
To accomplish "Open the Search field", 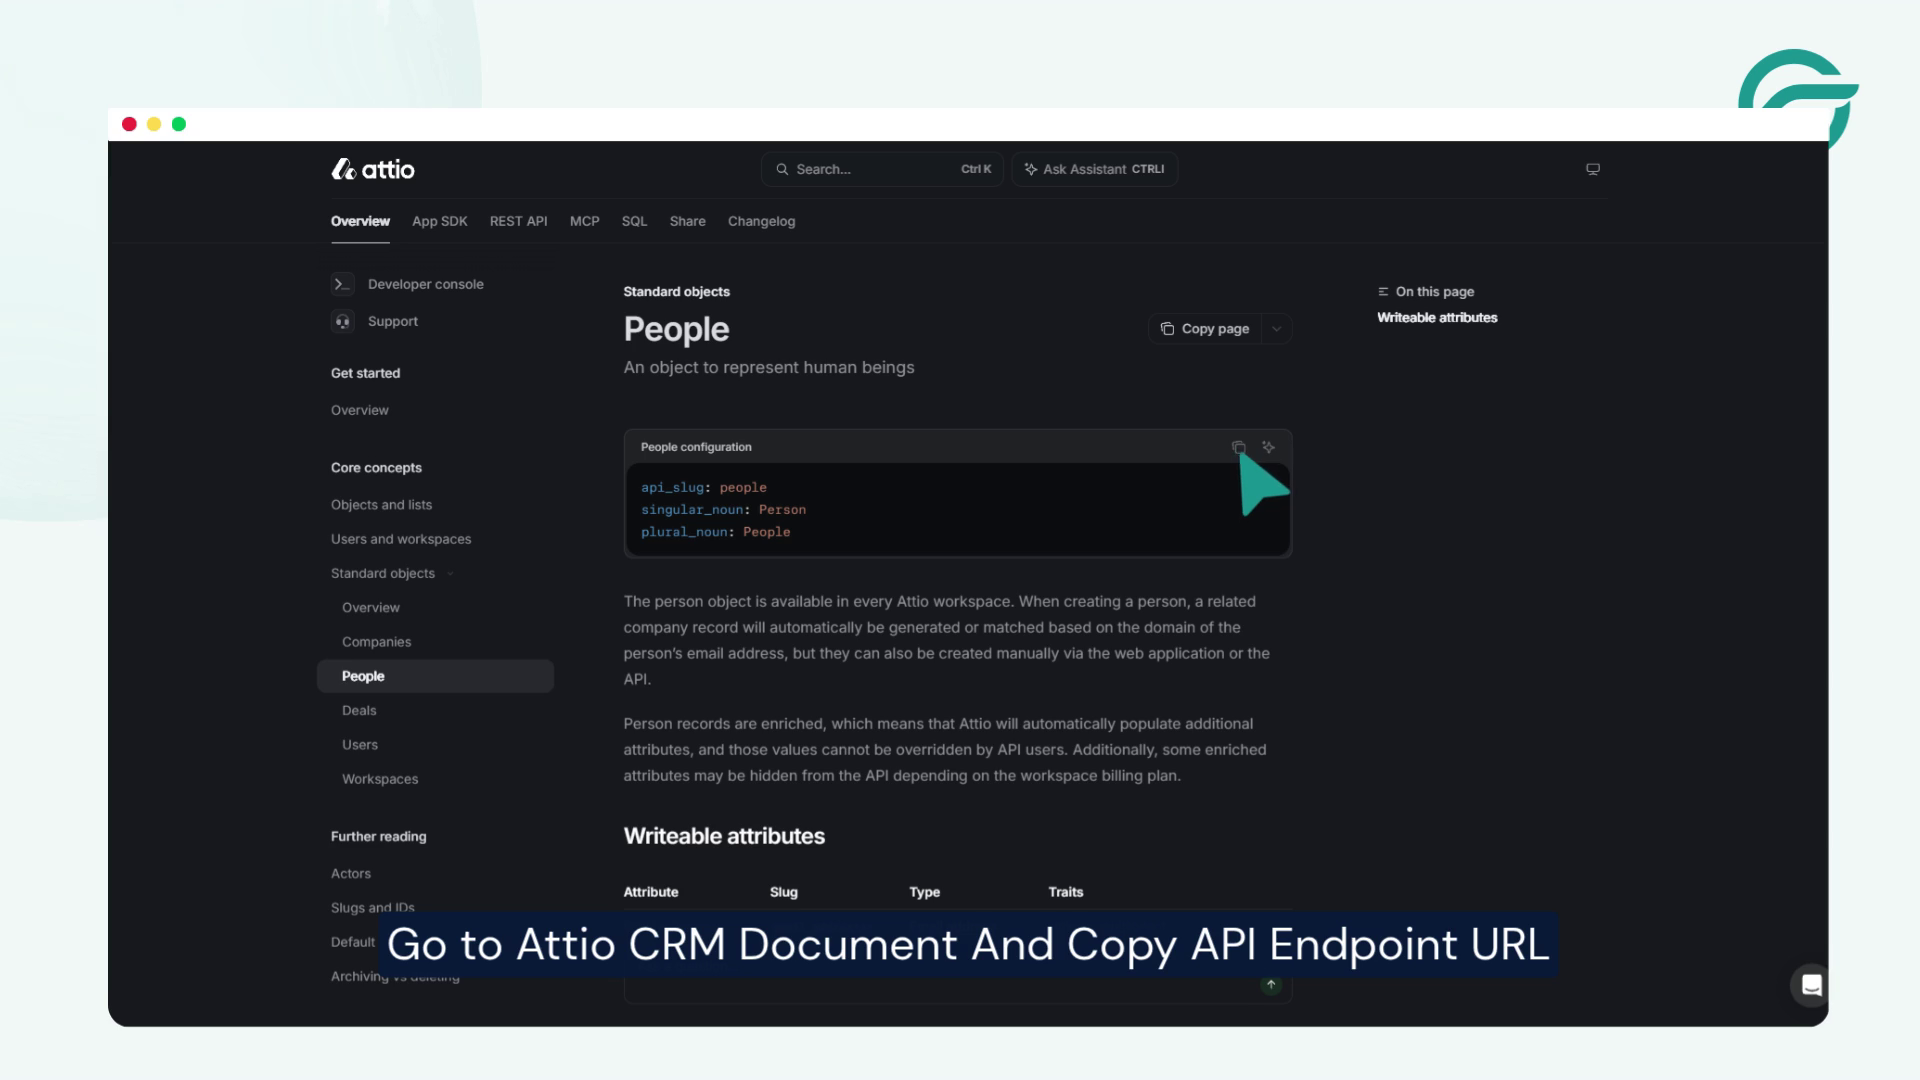I will (881, 169).
